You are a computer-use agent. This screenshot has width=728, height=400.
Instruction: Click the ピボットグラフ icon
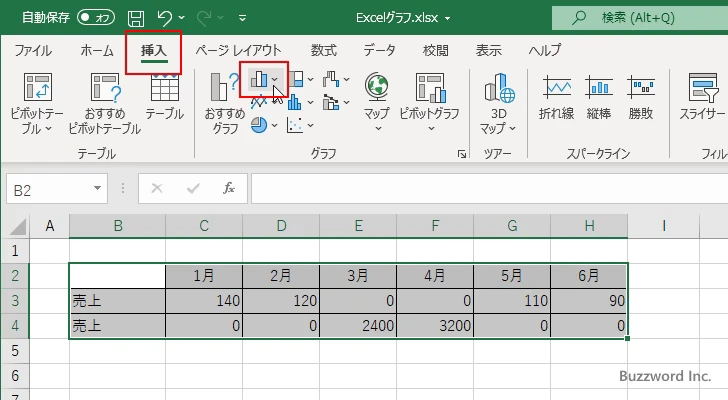(431, 87)
